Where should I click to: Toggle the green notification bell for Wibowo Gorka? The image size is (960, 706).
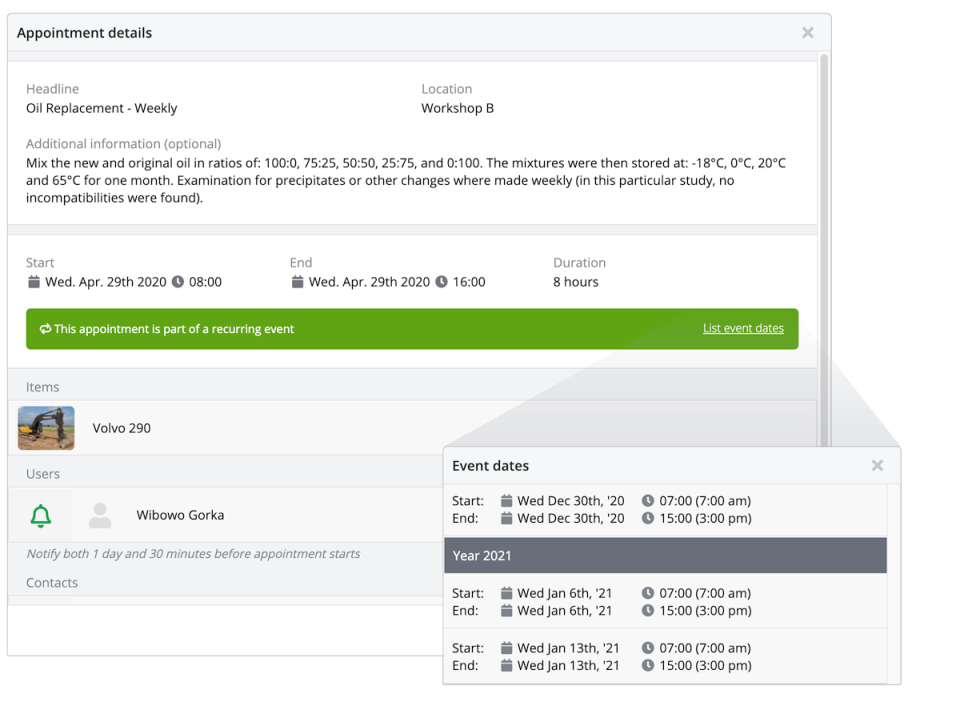[41, 516]
